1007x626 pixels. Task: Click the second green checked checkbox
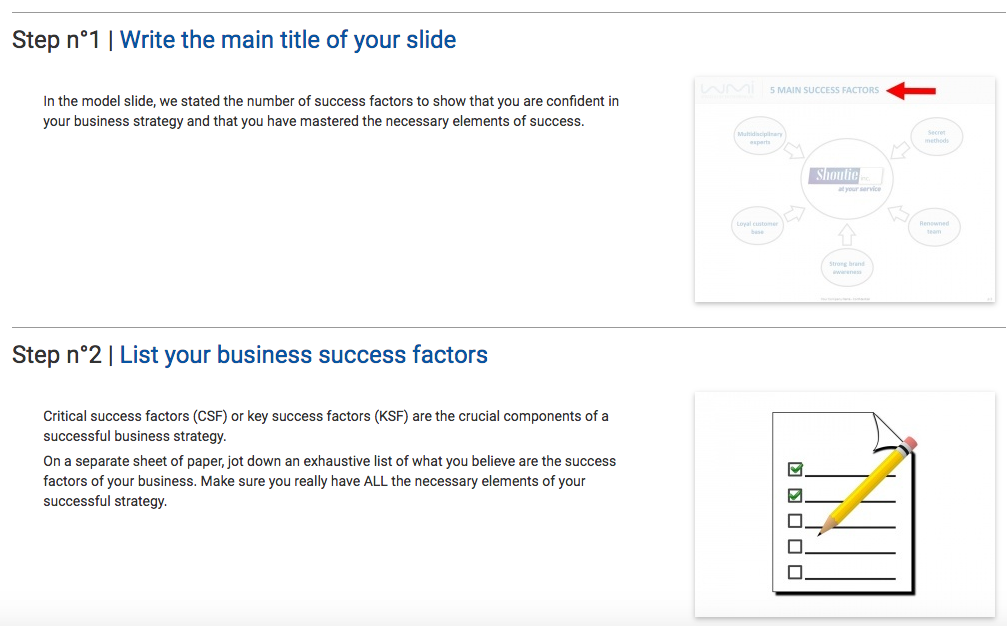coord(795,495)
